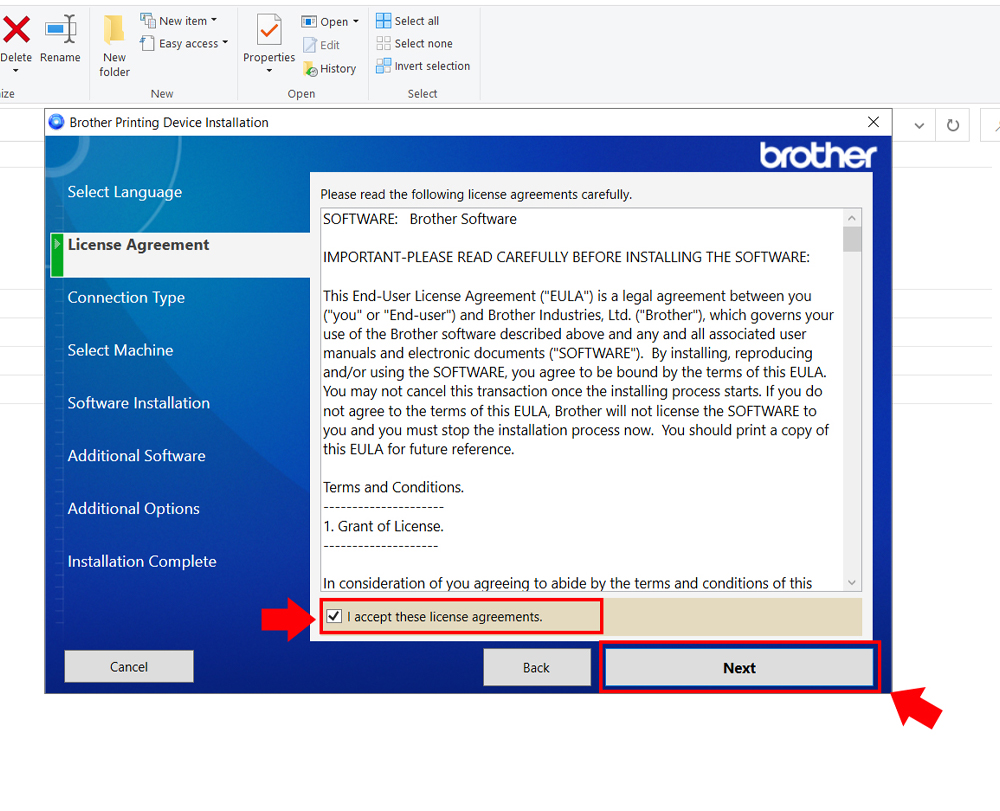1000x811 pixels.
Task: Click the license scrollbar down arrow
Action: point(852,582)
